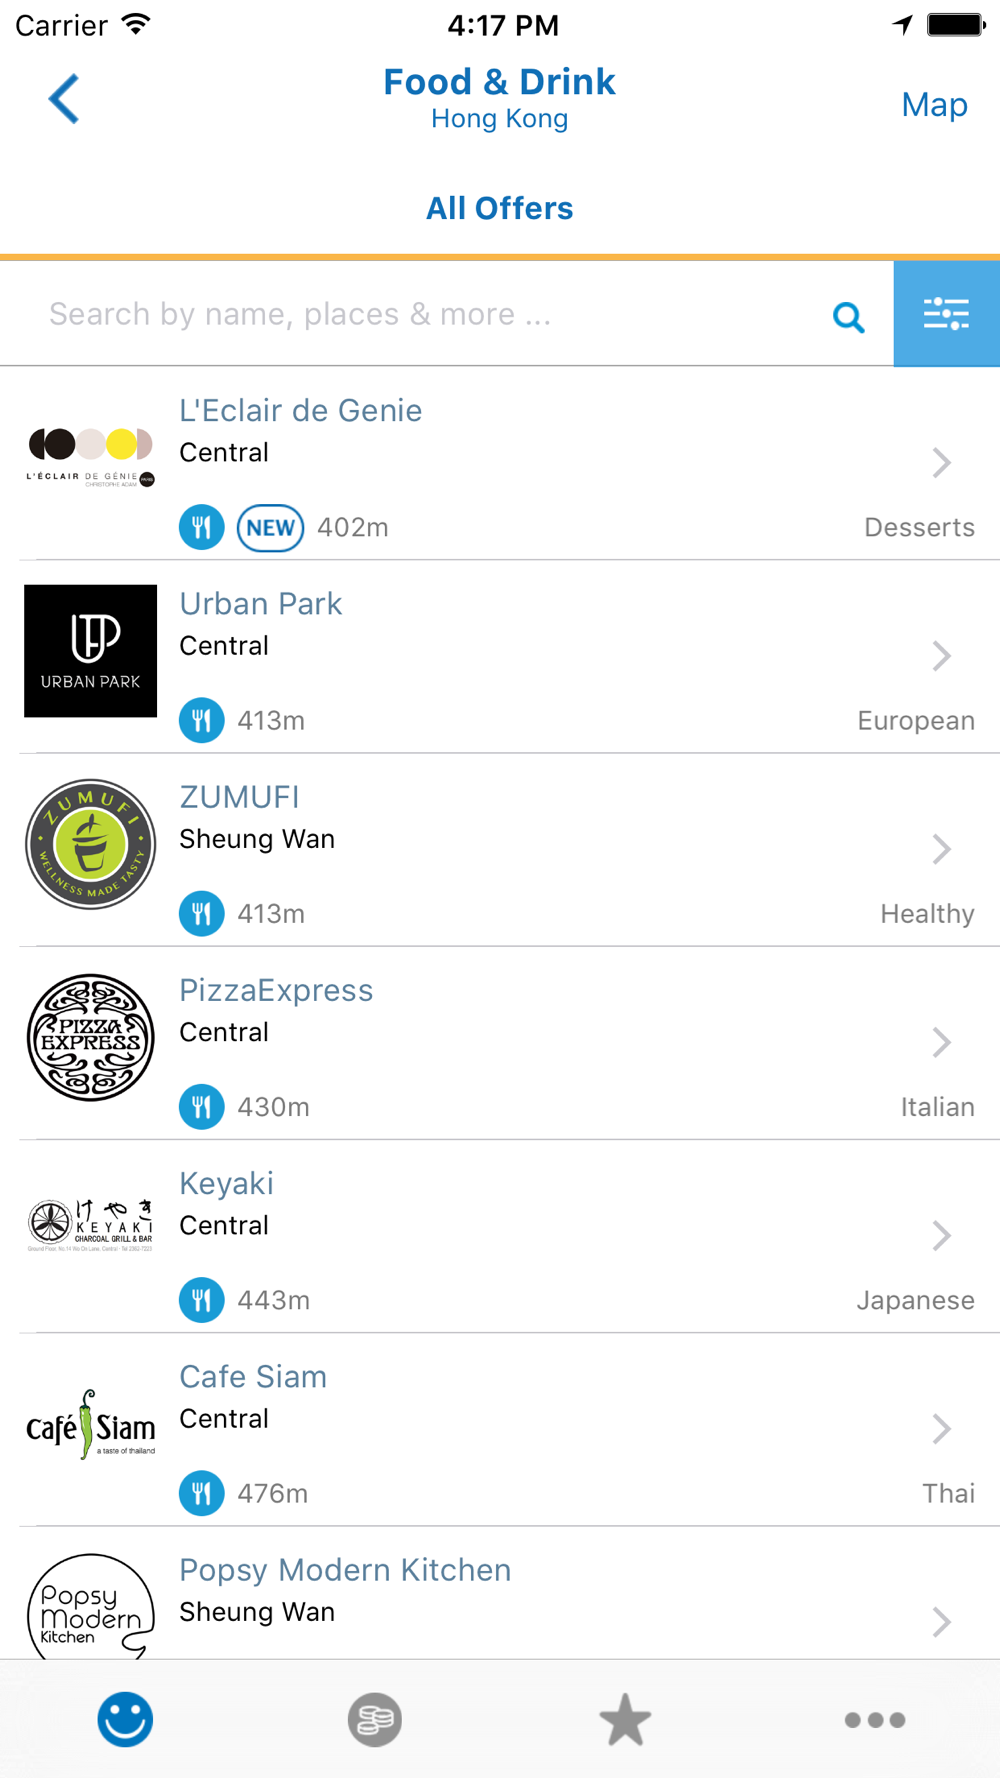1000x1778 pixels.
Task: Expand L'Eclair de Genie chevron
Action: click(x=941, y=463)
